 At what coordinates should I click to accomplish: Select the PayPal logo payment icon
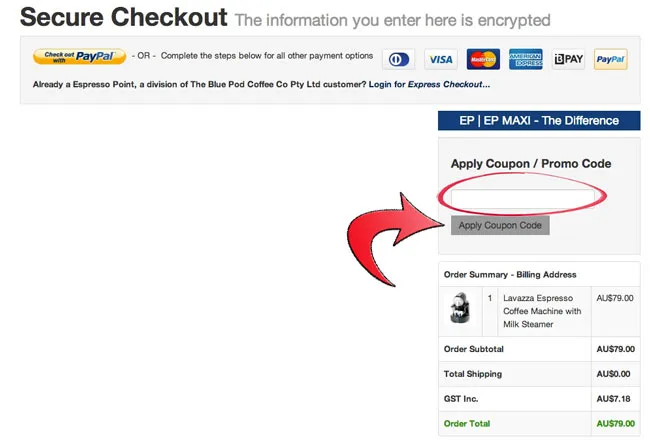pyautogui.click(x=611, y=59)
